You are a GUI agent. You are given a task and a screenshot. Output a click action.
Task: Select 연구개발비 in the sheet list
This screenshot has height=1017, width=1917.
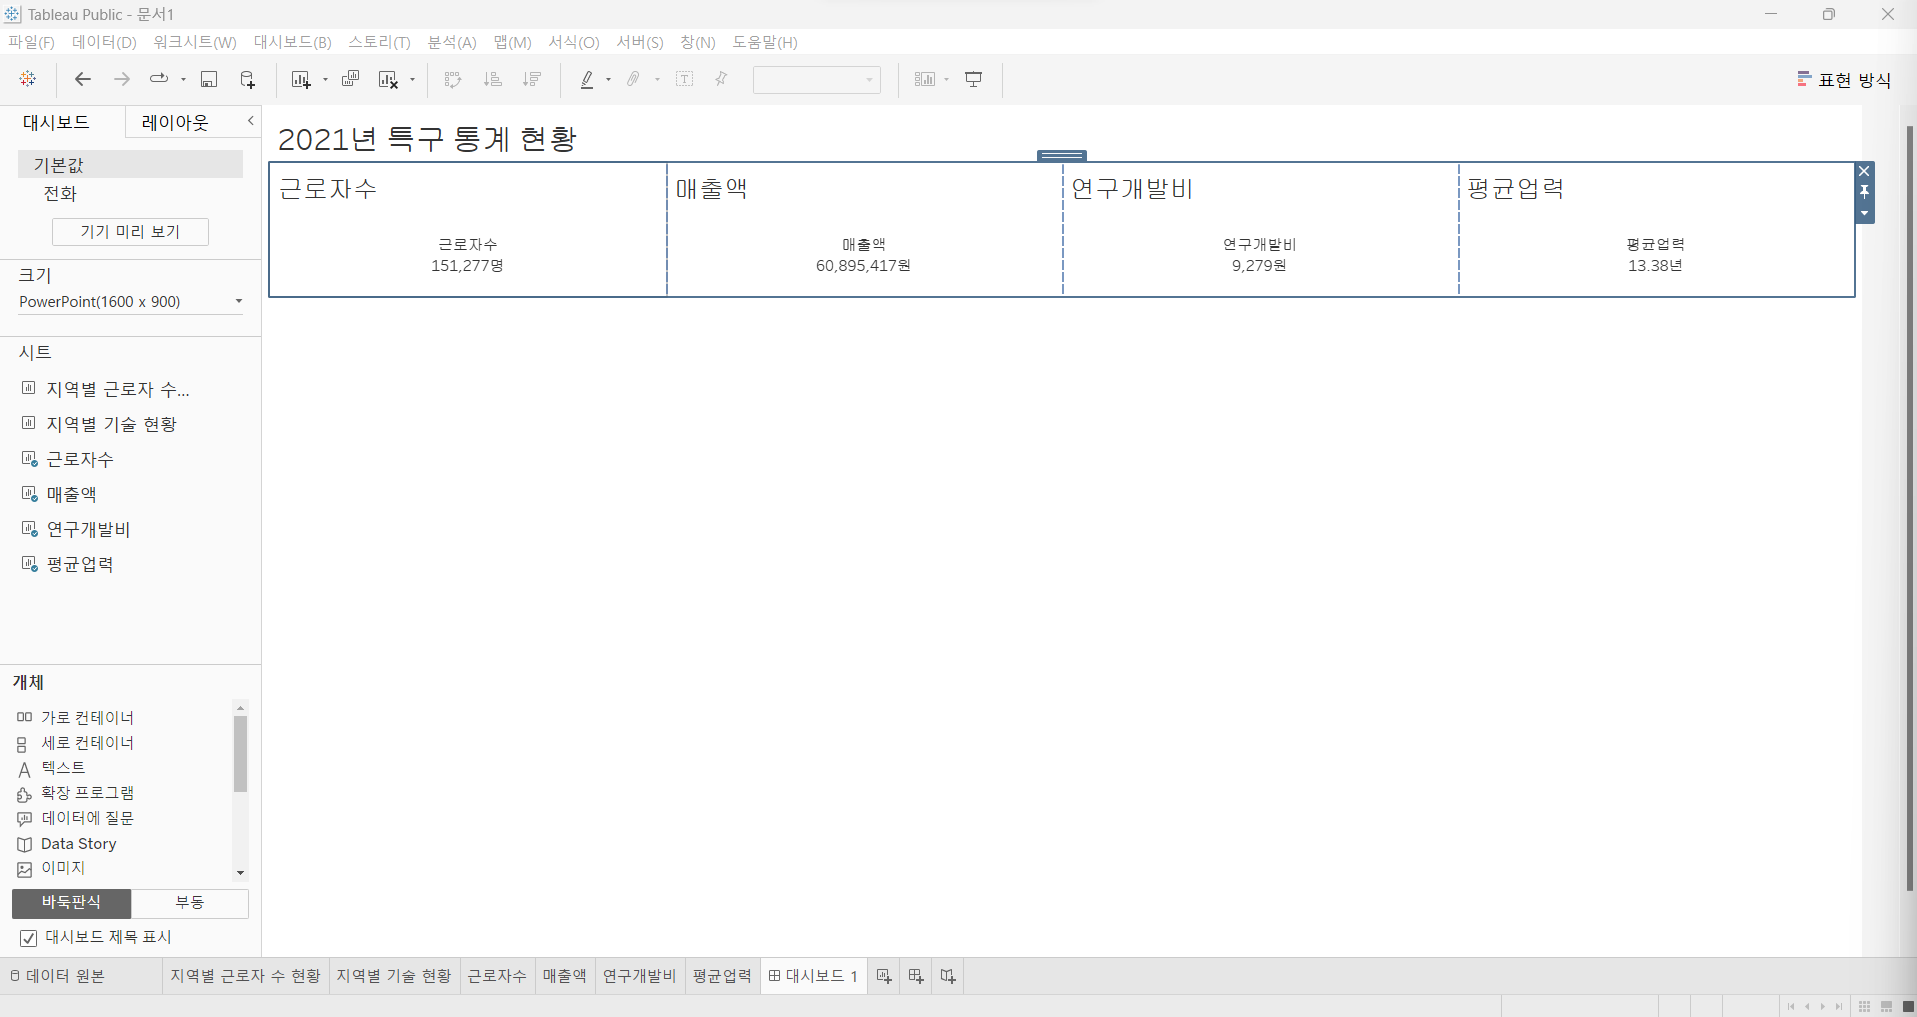[x=88, y=529]
